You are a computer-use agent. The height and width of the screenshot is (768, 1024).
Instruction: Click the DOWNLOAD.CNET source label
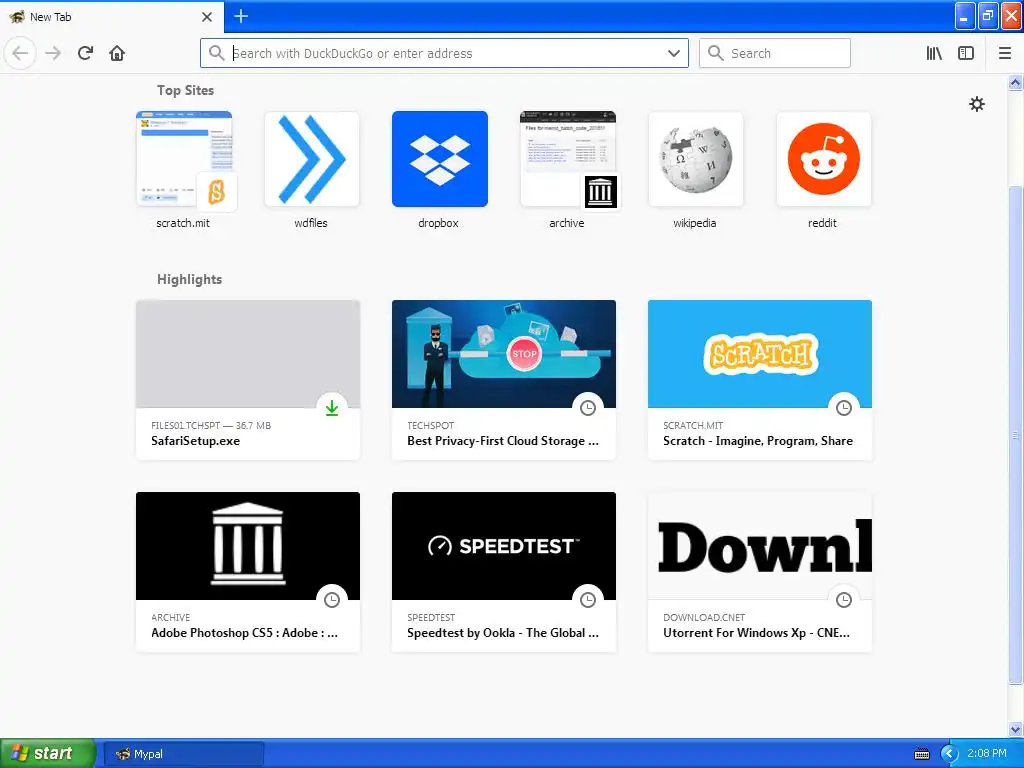pyautogui.click(x=704, y=617)
